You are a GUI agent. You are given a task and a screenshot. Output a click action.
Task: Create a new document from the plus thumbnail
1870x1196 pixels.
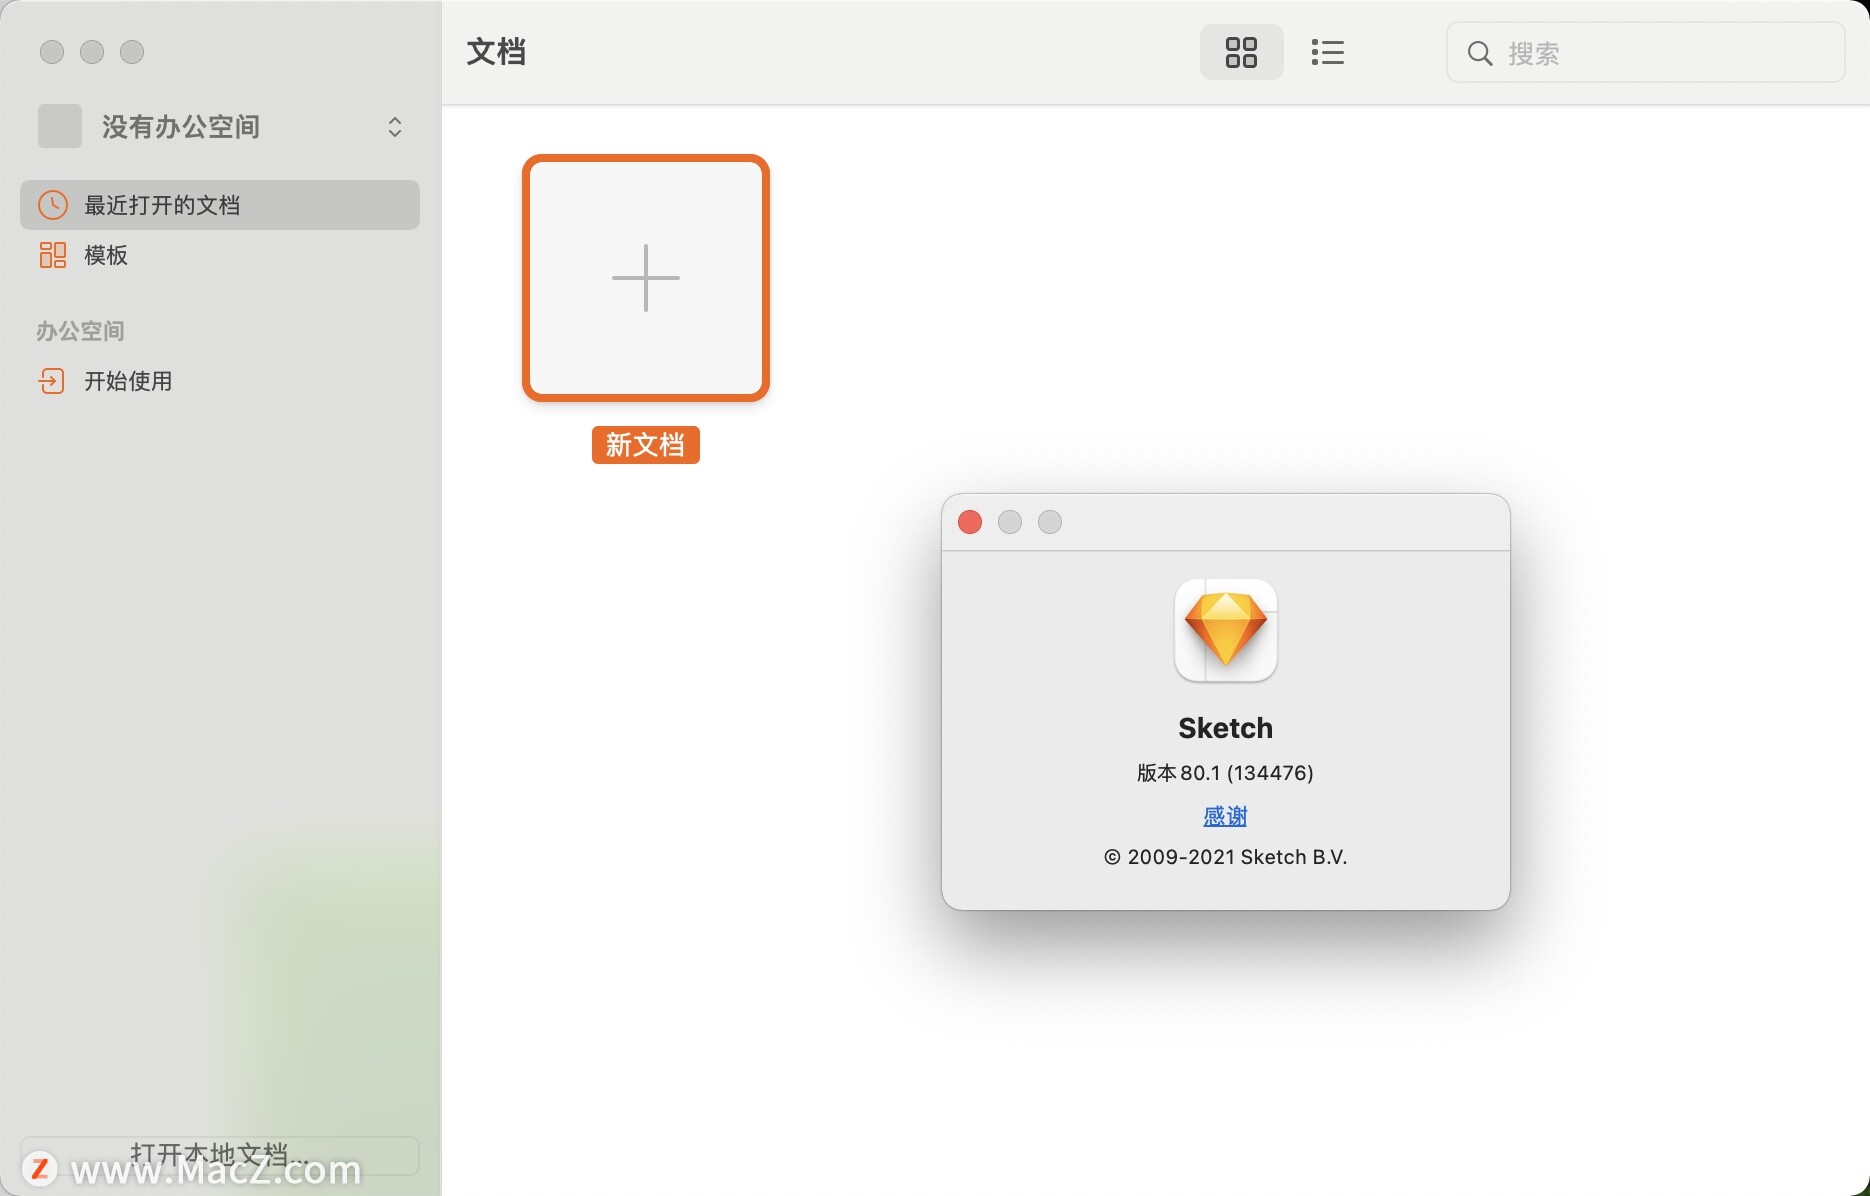tap(646, 278)
